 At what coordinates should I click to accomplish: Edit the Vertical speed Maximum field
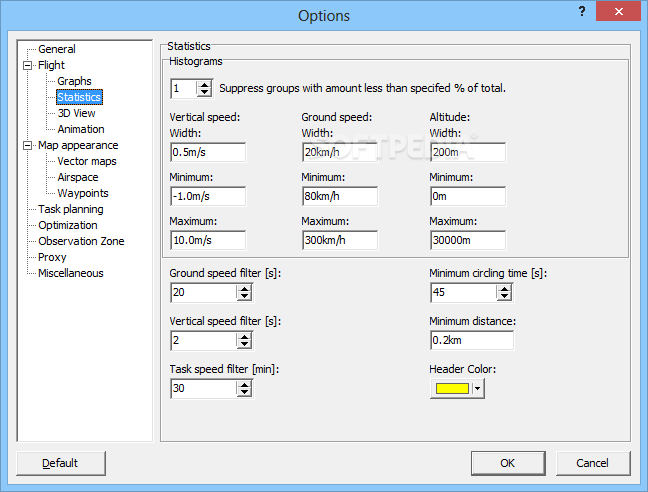(208, 240)
